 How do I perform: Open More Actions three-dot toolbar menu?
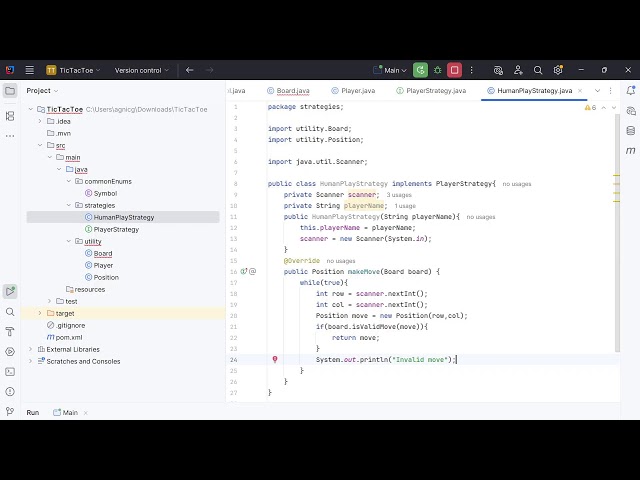tap(471, 70)
